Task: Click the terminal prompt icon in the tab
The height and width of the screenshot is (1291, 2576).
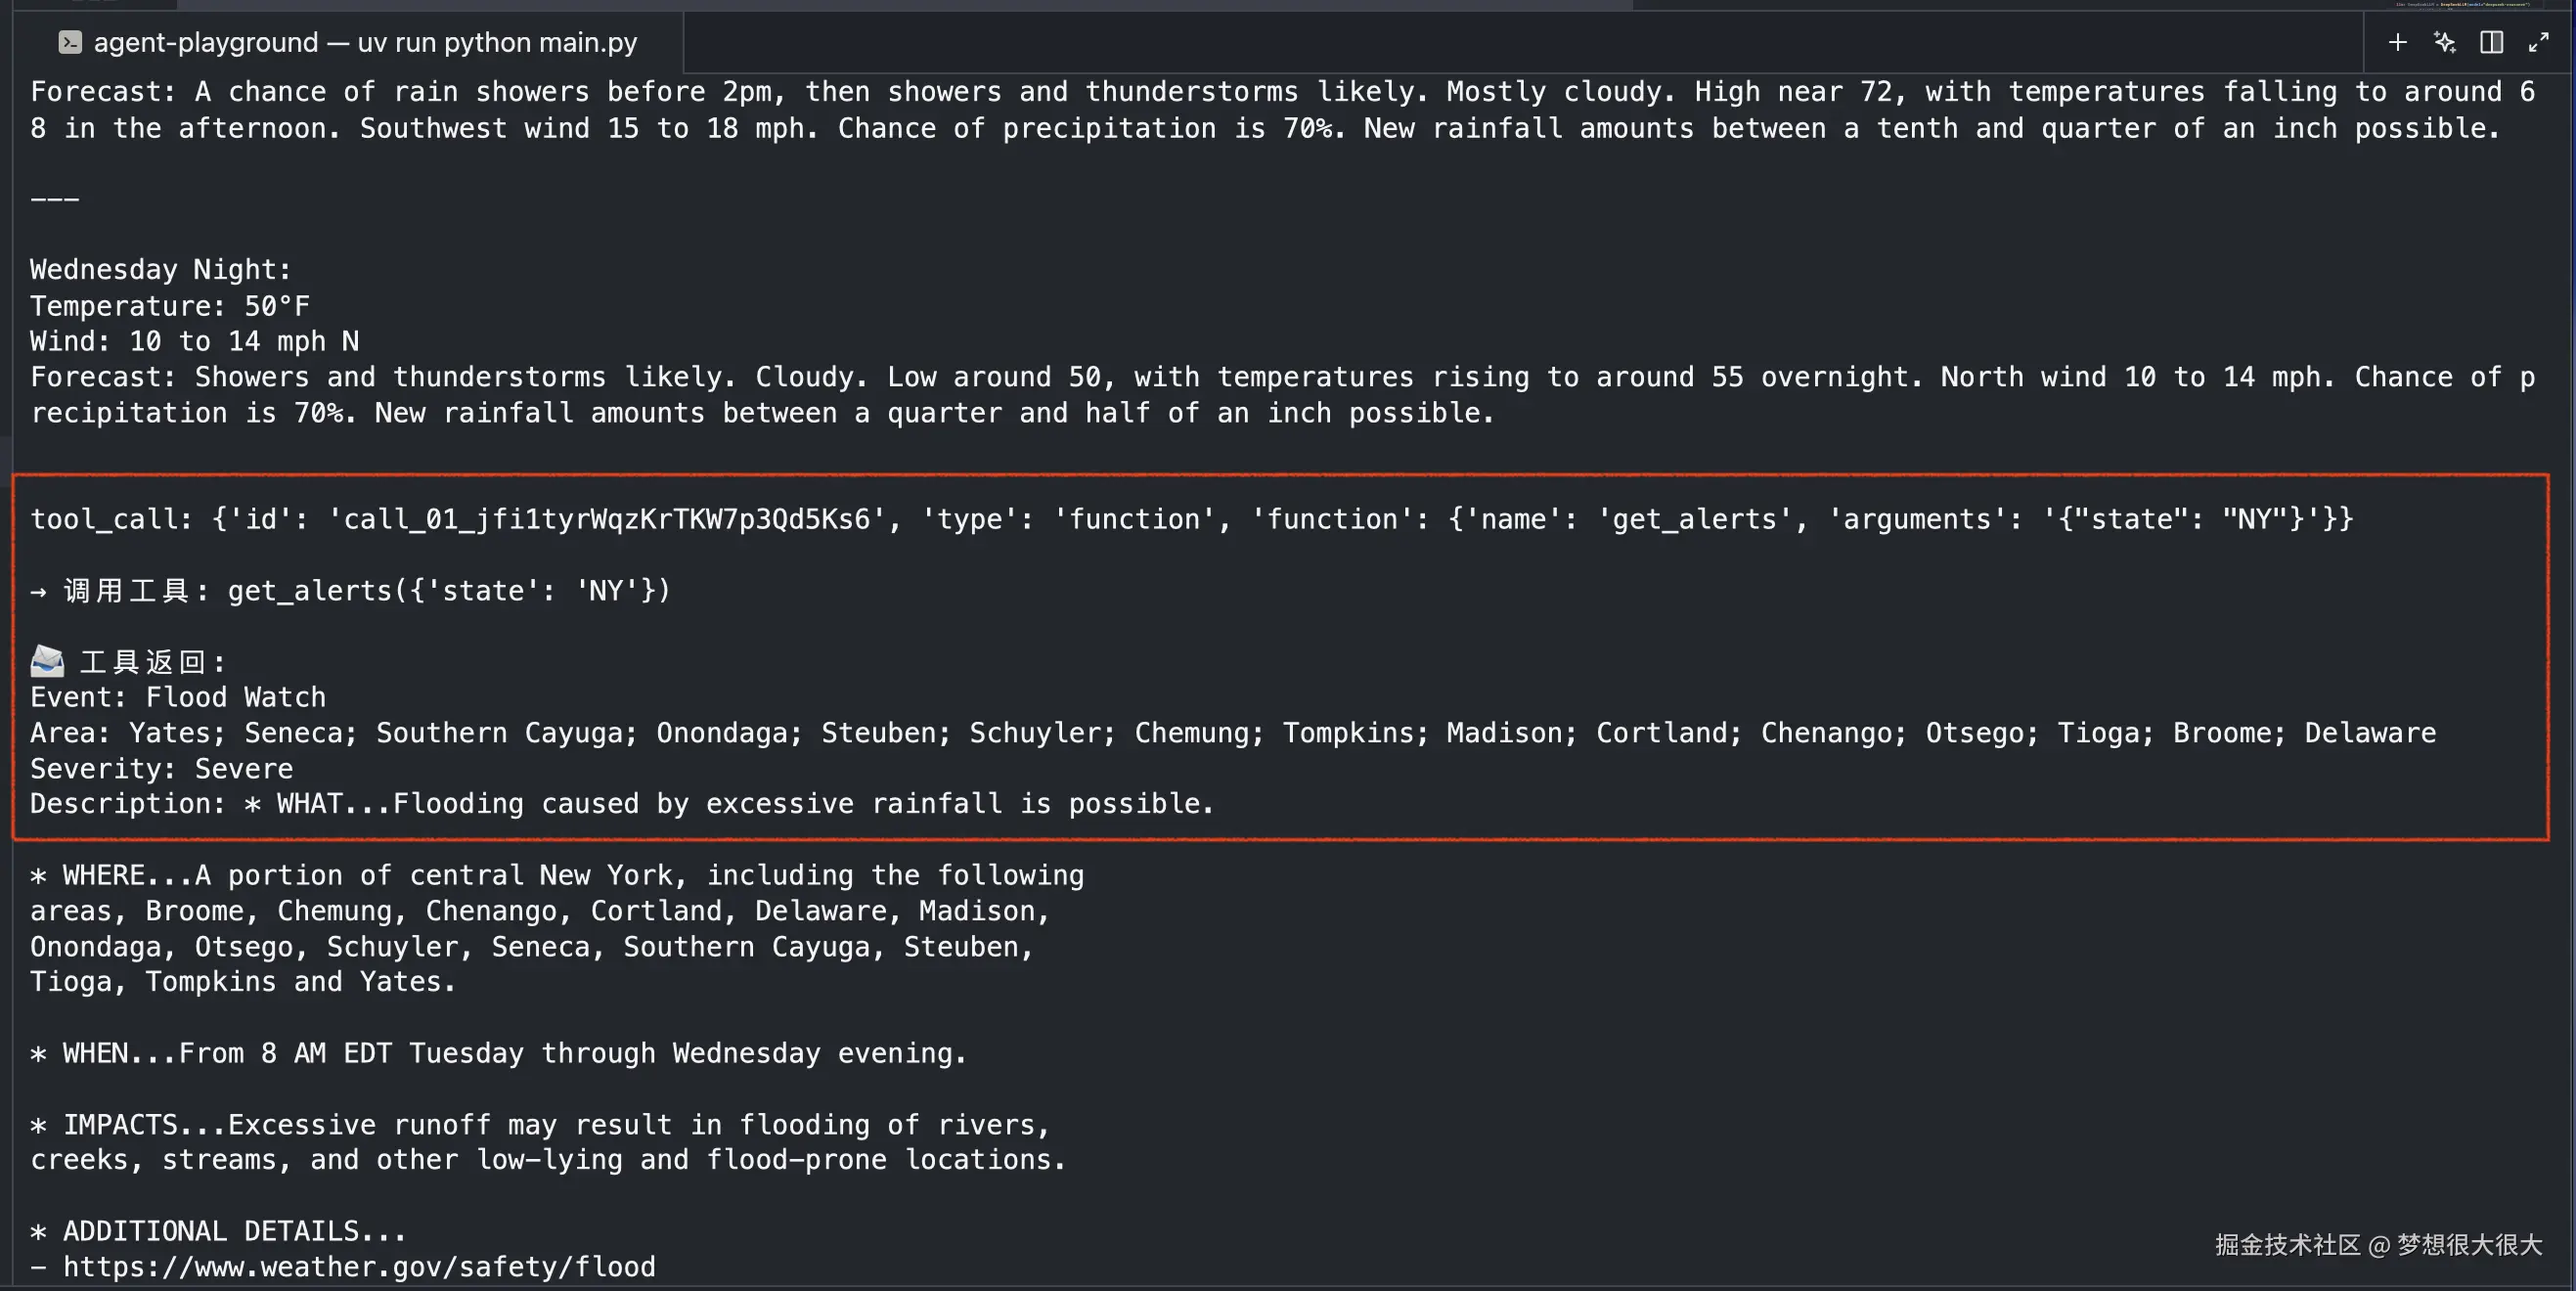Action: (69, 42)
